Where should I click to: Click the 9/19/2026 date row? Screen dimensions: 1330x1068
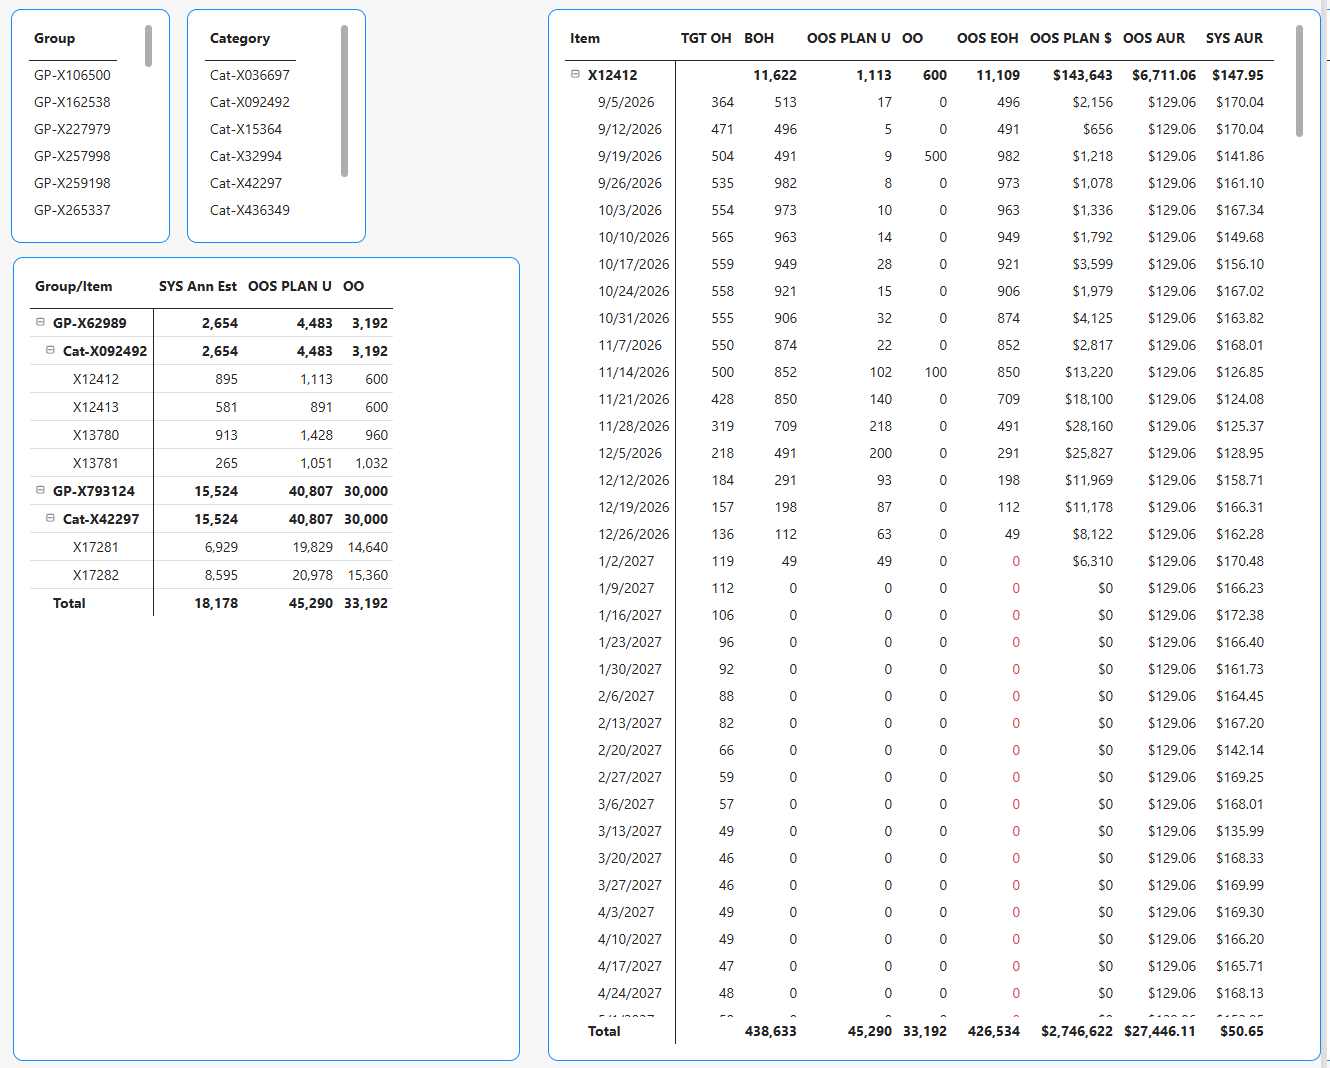tap(630, 156)
